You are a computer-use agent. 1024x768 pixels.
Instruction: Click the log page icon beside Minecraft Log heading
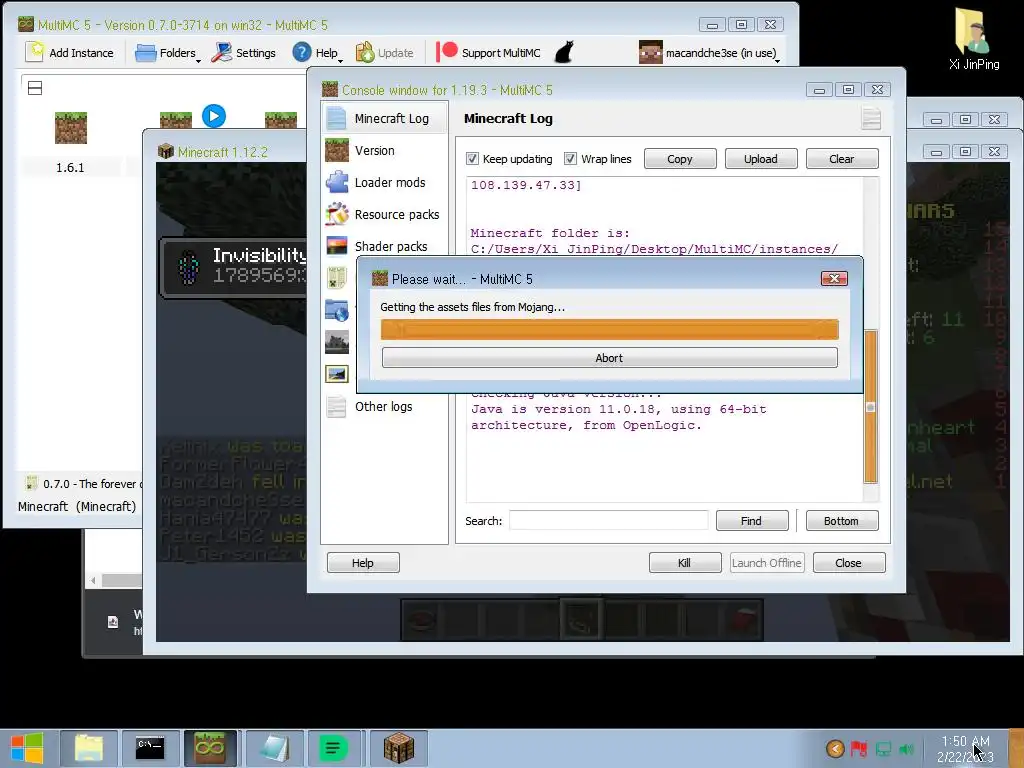871,118
